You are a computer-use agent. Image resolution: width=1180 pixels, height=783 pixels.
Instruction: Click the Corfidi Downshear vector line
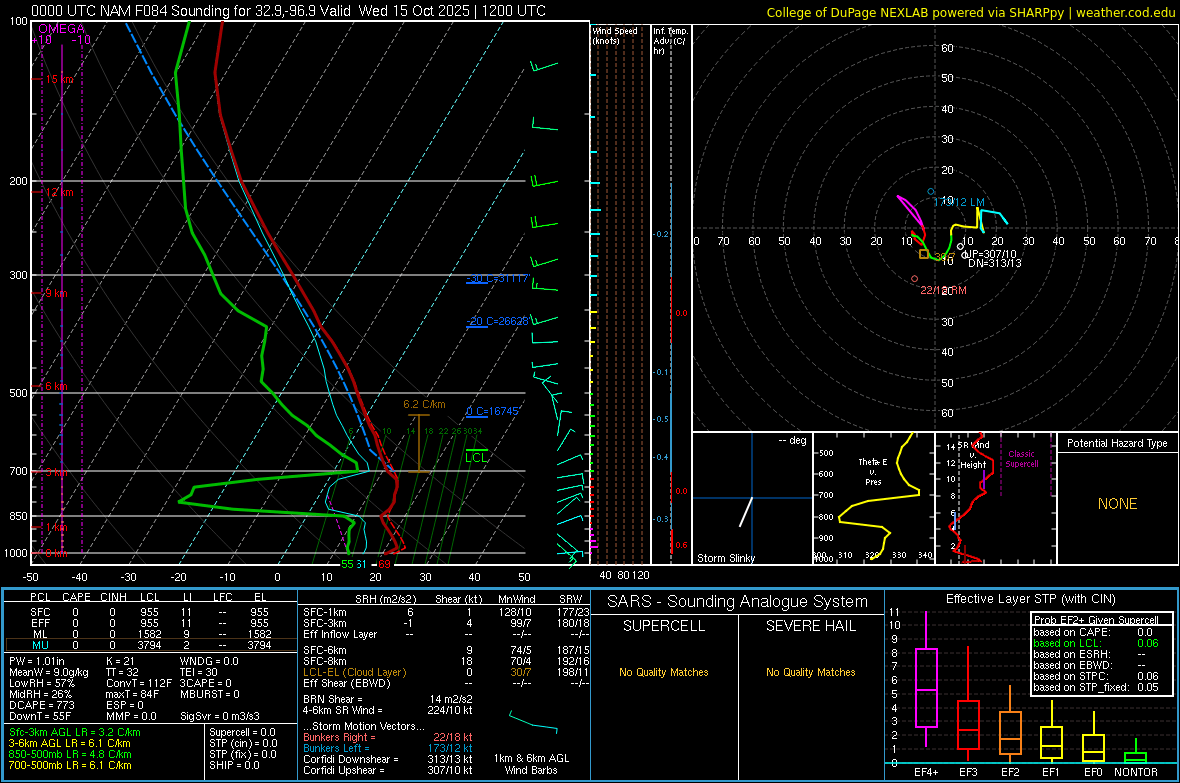click(x=388, y=759)
